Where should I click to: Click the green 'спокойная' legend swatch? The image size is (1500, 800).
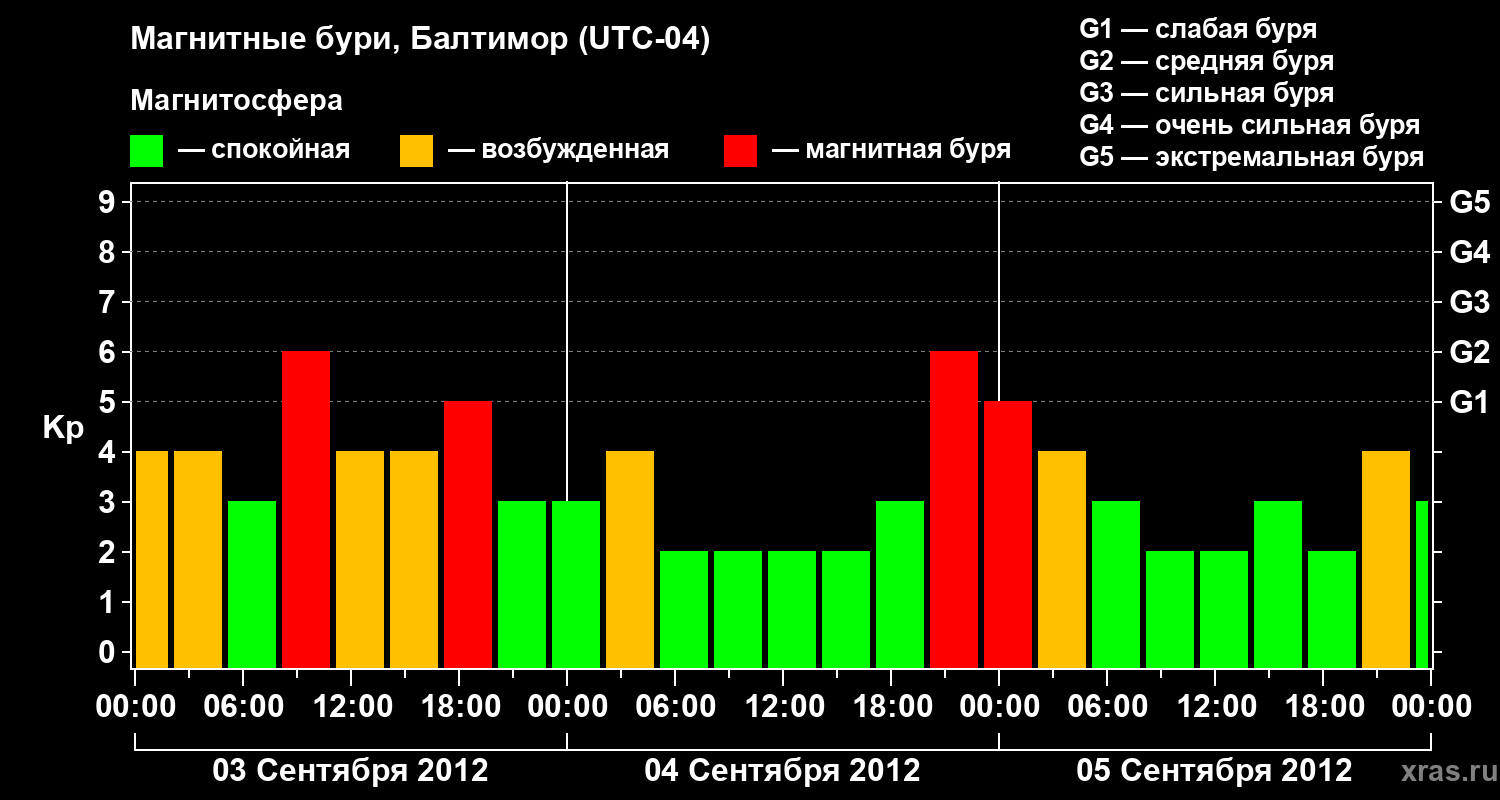click(147, 151)
